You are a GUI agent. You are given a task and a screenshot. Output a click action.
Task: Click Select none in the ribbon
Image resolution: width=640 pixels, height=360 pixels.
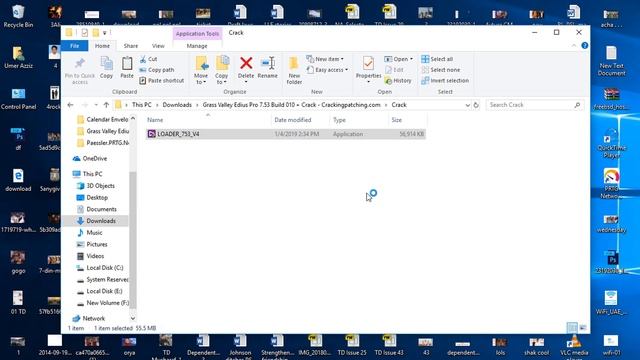tap(440, 70)
